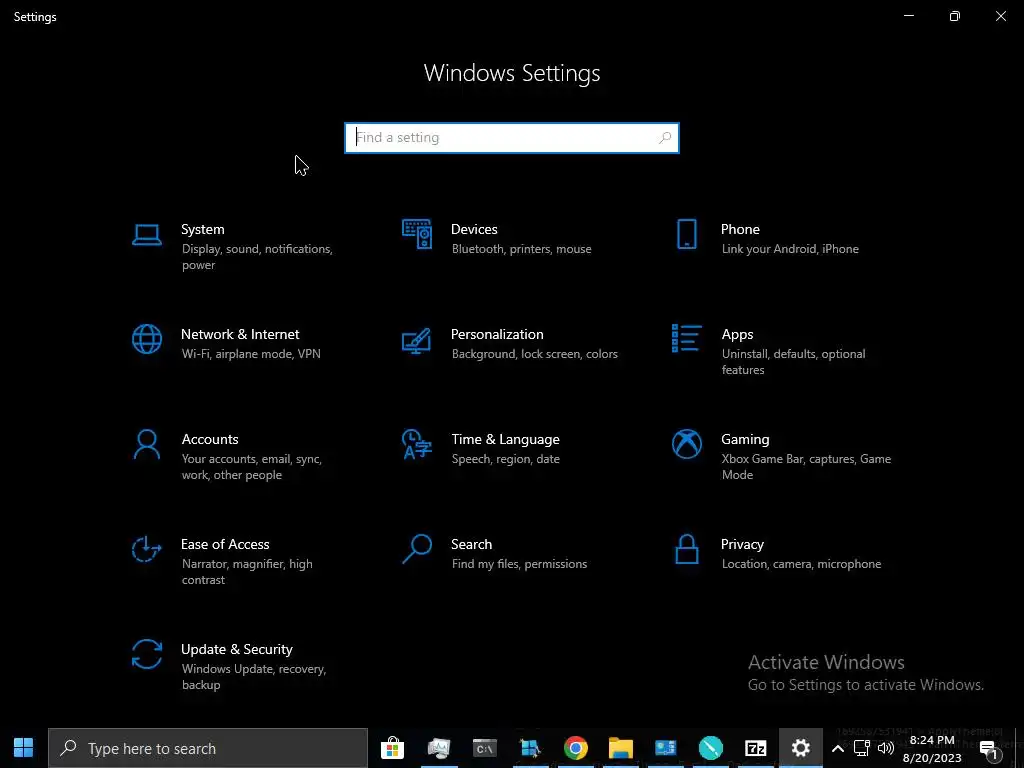Open the Privacy heading link
Screen dimensions: 1024x768
tap(742, 545)
